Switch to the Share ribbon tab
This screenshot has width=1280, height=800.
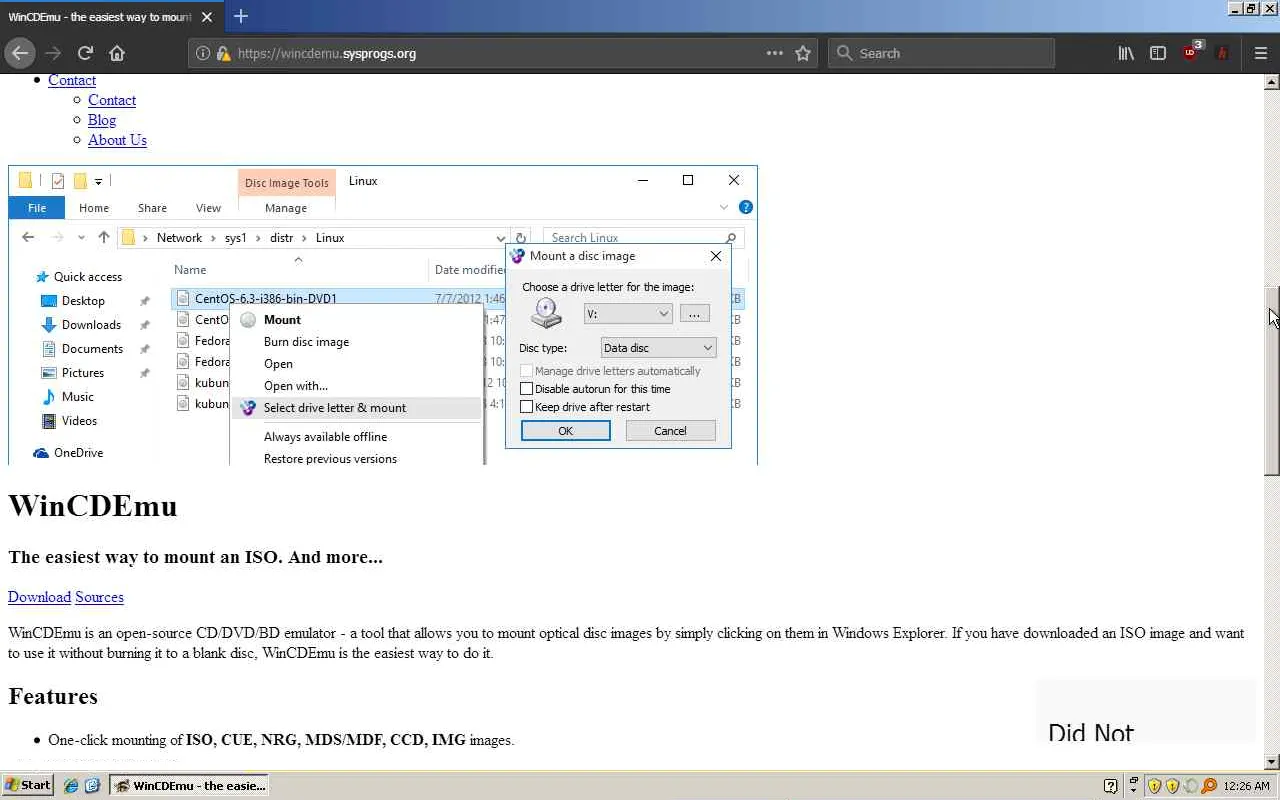[x=152, y=208]
